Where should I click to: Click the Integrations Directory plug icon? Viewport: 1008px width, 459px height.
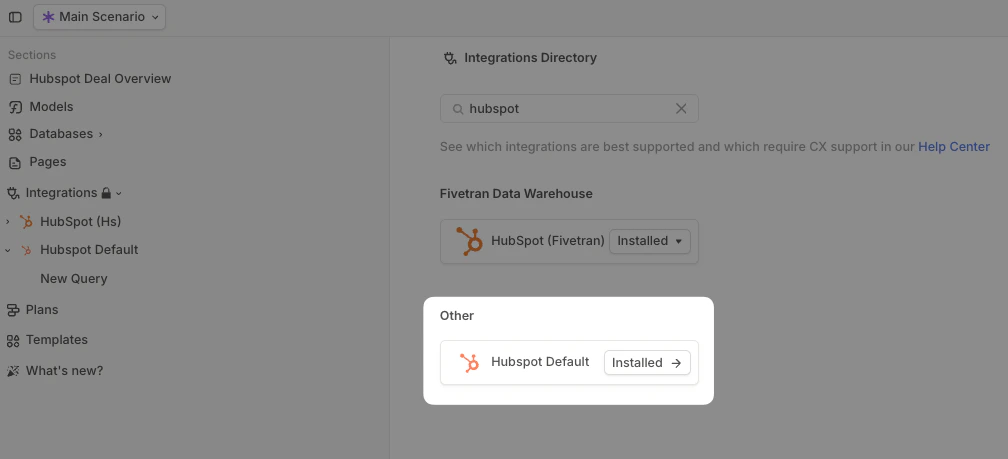(x=450, y=58)
